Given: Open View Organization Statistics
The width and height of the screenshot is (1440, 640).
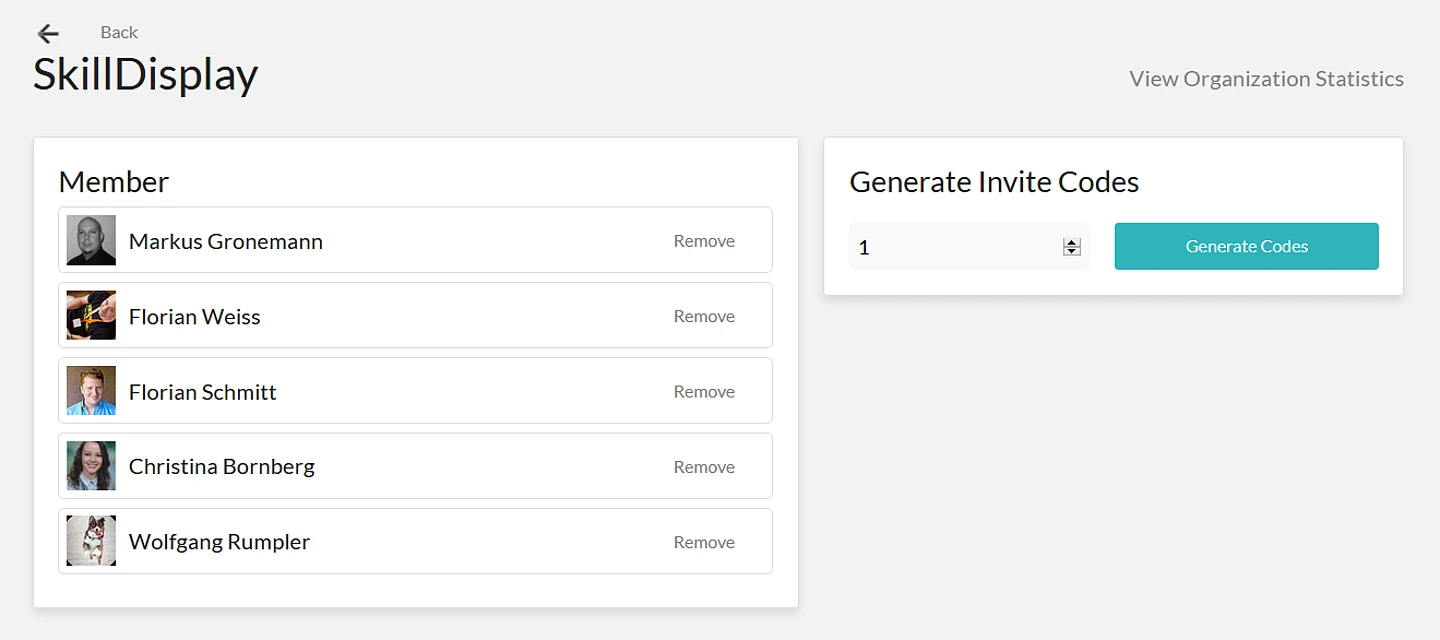Looking at the screenshot, I should [1266, 79].
